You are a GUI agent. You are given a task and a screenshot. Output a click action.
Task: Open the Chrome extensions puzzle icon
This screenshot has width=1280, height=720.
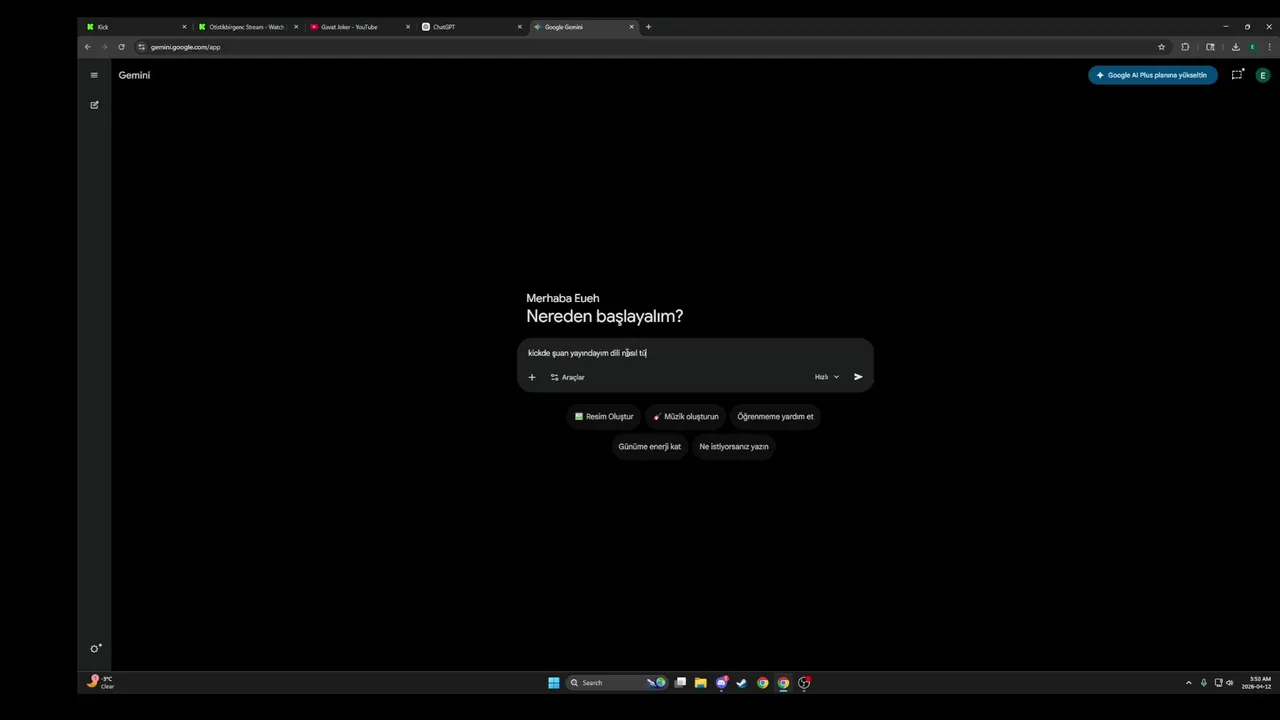click(1185, 47)
